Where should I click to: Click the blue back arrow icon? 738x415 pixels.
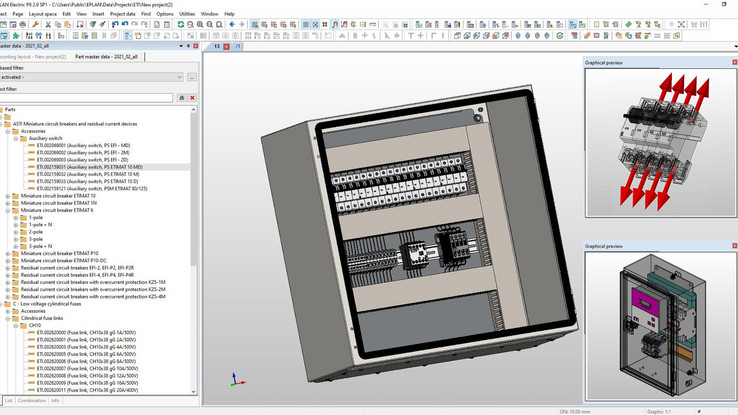point(232,24)
